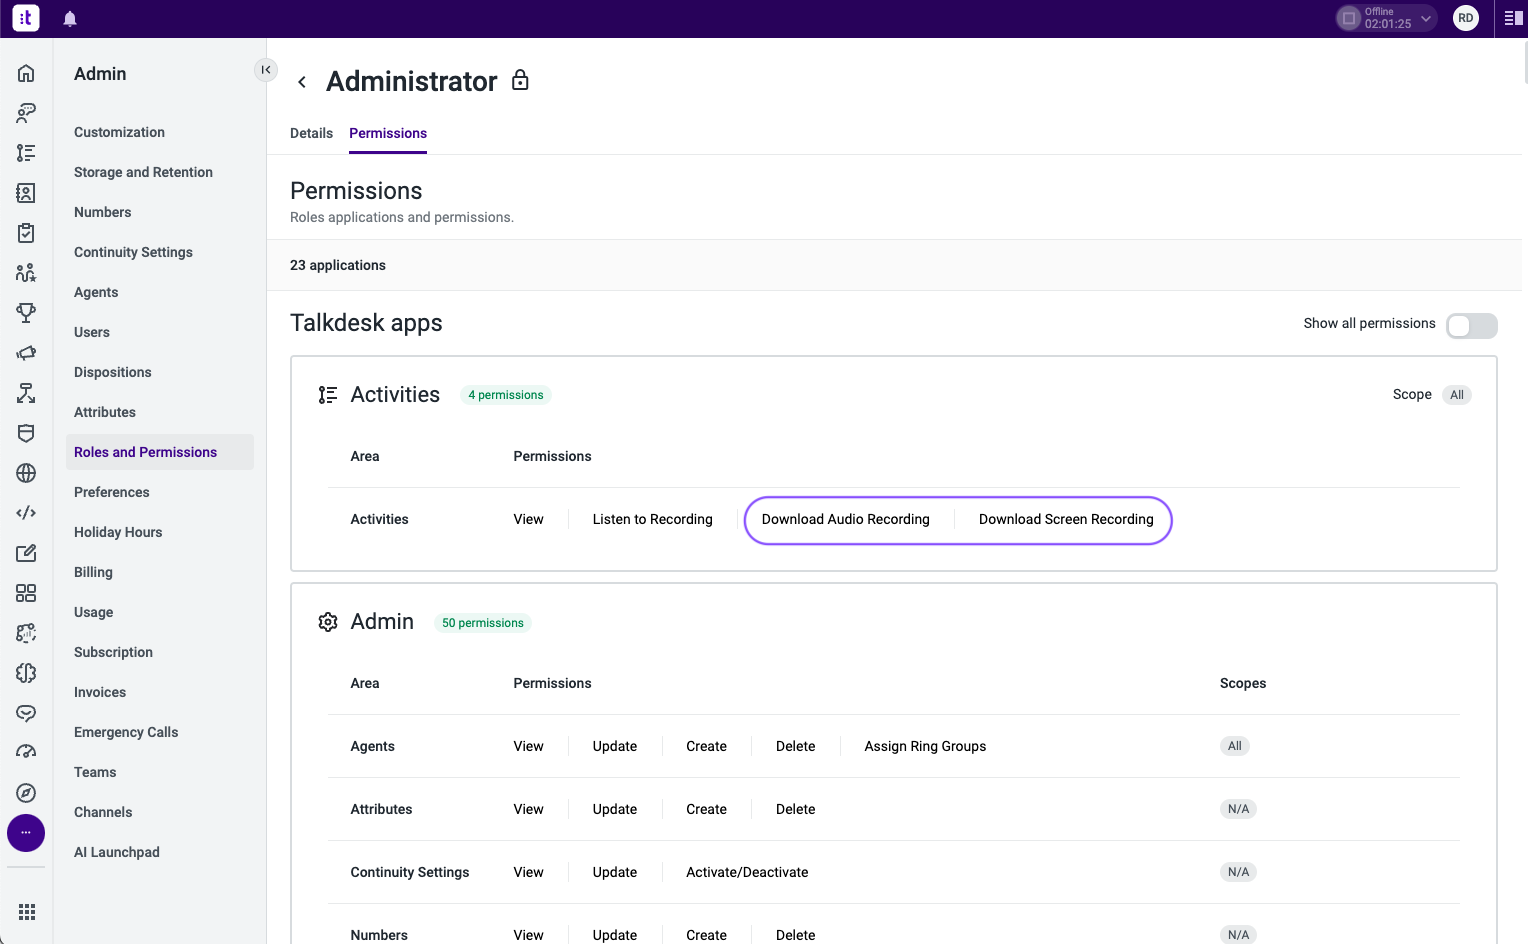Screen dimensions: 1528x944
Task: Open Teams in Admin menu
Action: [95, 772]
